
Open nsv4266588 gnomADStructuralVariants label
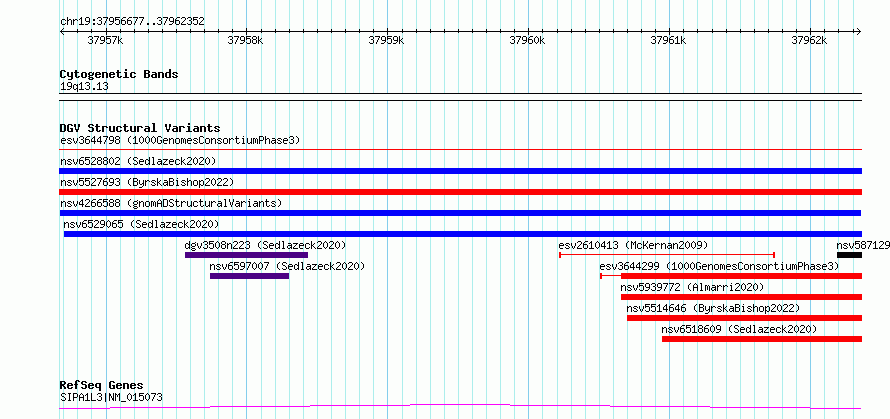pos(171,203)
